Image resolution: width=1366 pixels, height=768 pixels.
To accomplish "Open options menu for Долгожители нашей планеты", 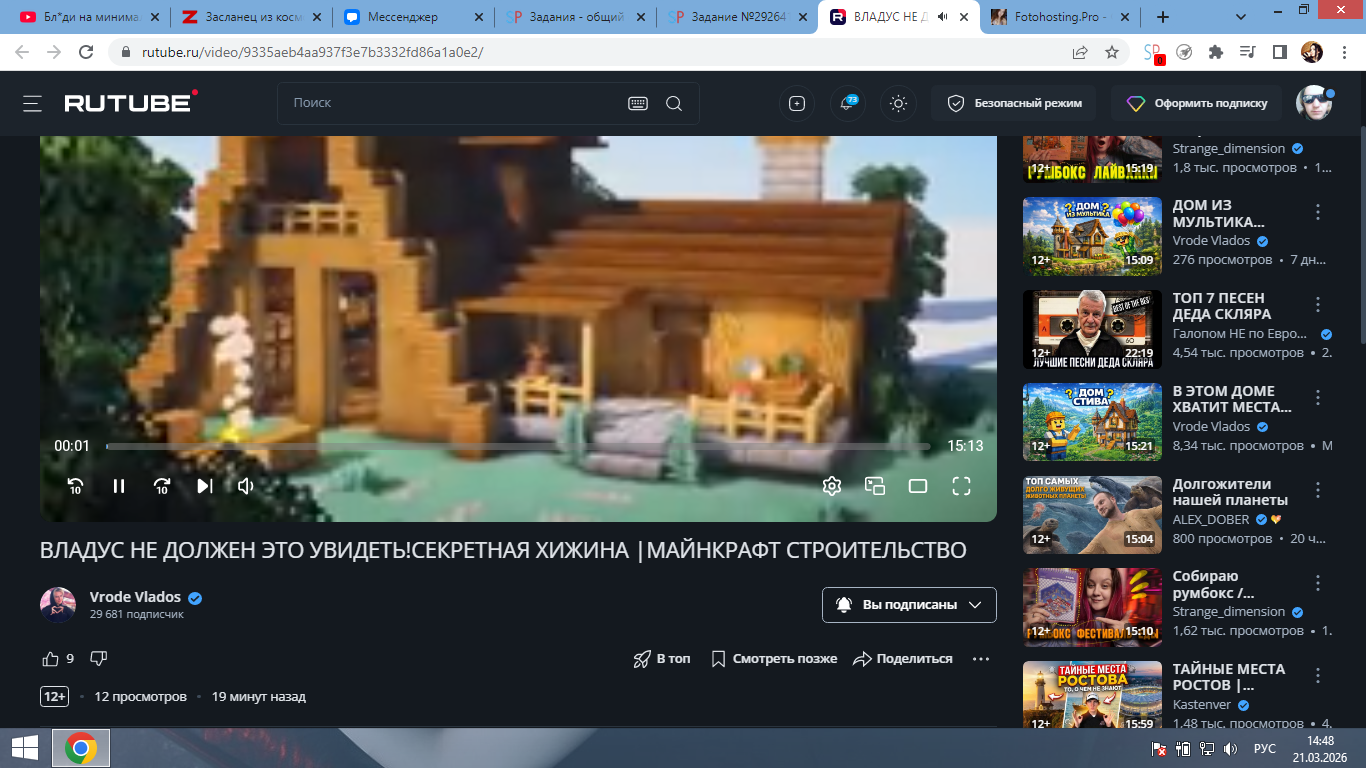I will (1318, 490).
